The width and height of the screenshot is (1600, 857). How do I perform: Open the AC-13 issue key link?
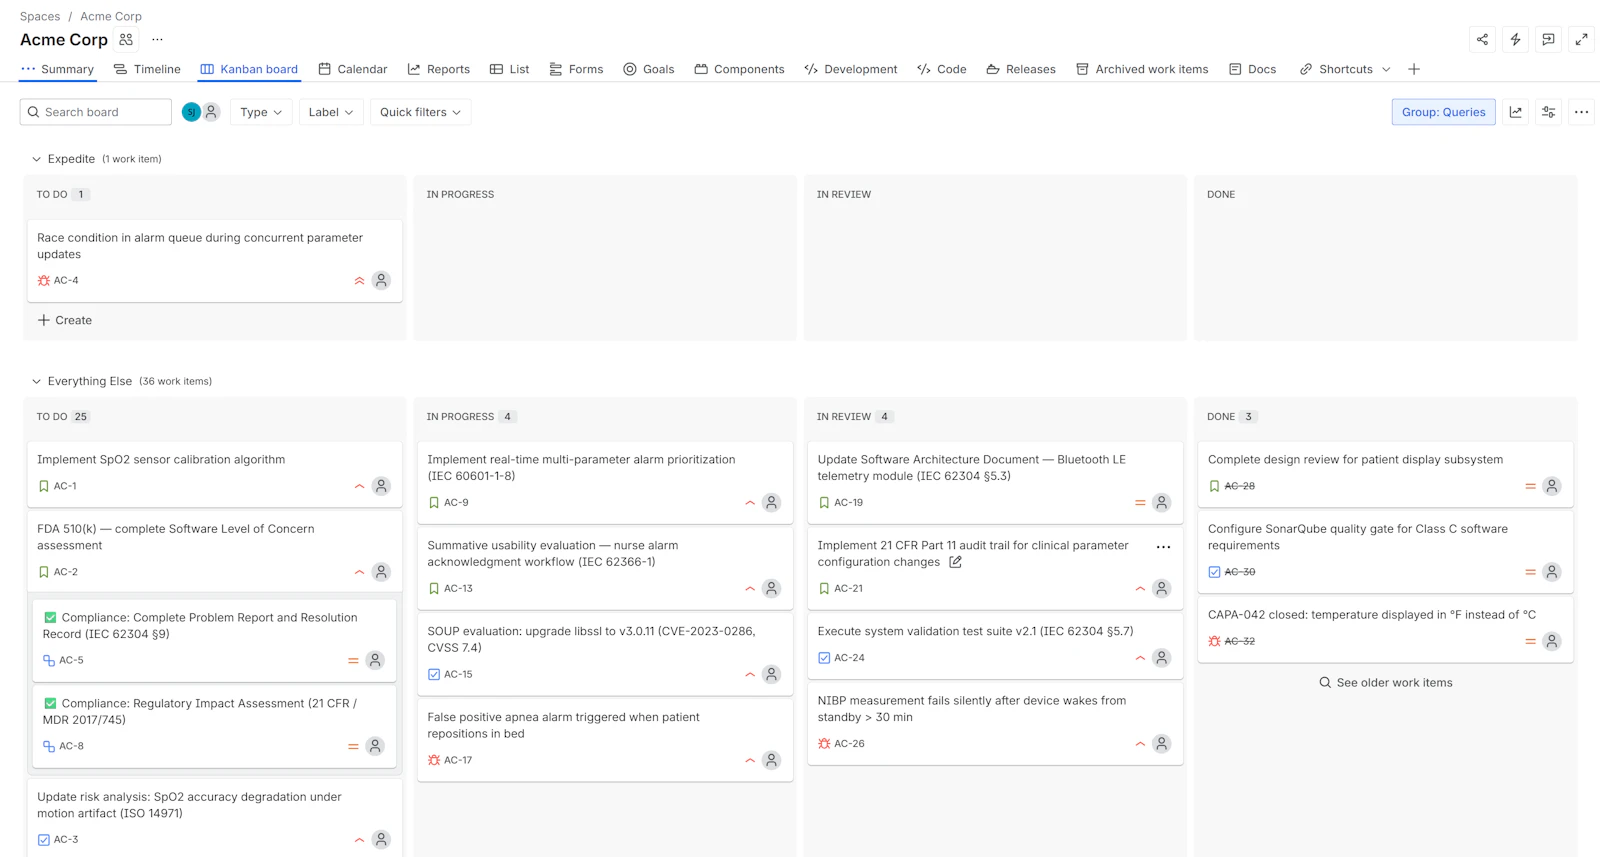(458, 589)
